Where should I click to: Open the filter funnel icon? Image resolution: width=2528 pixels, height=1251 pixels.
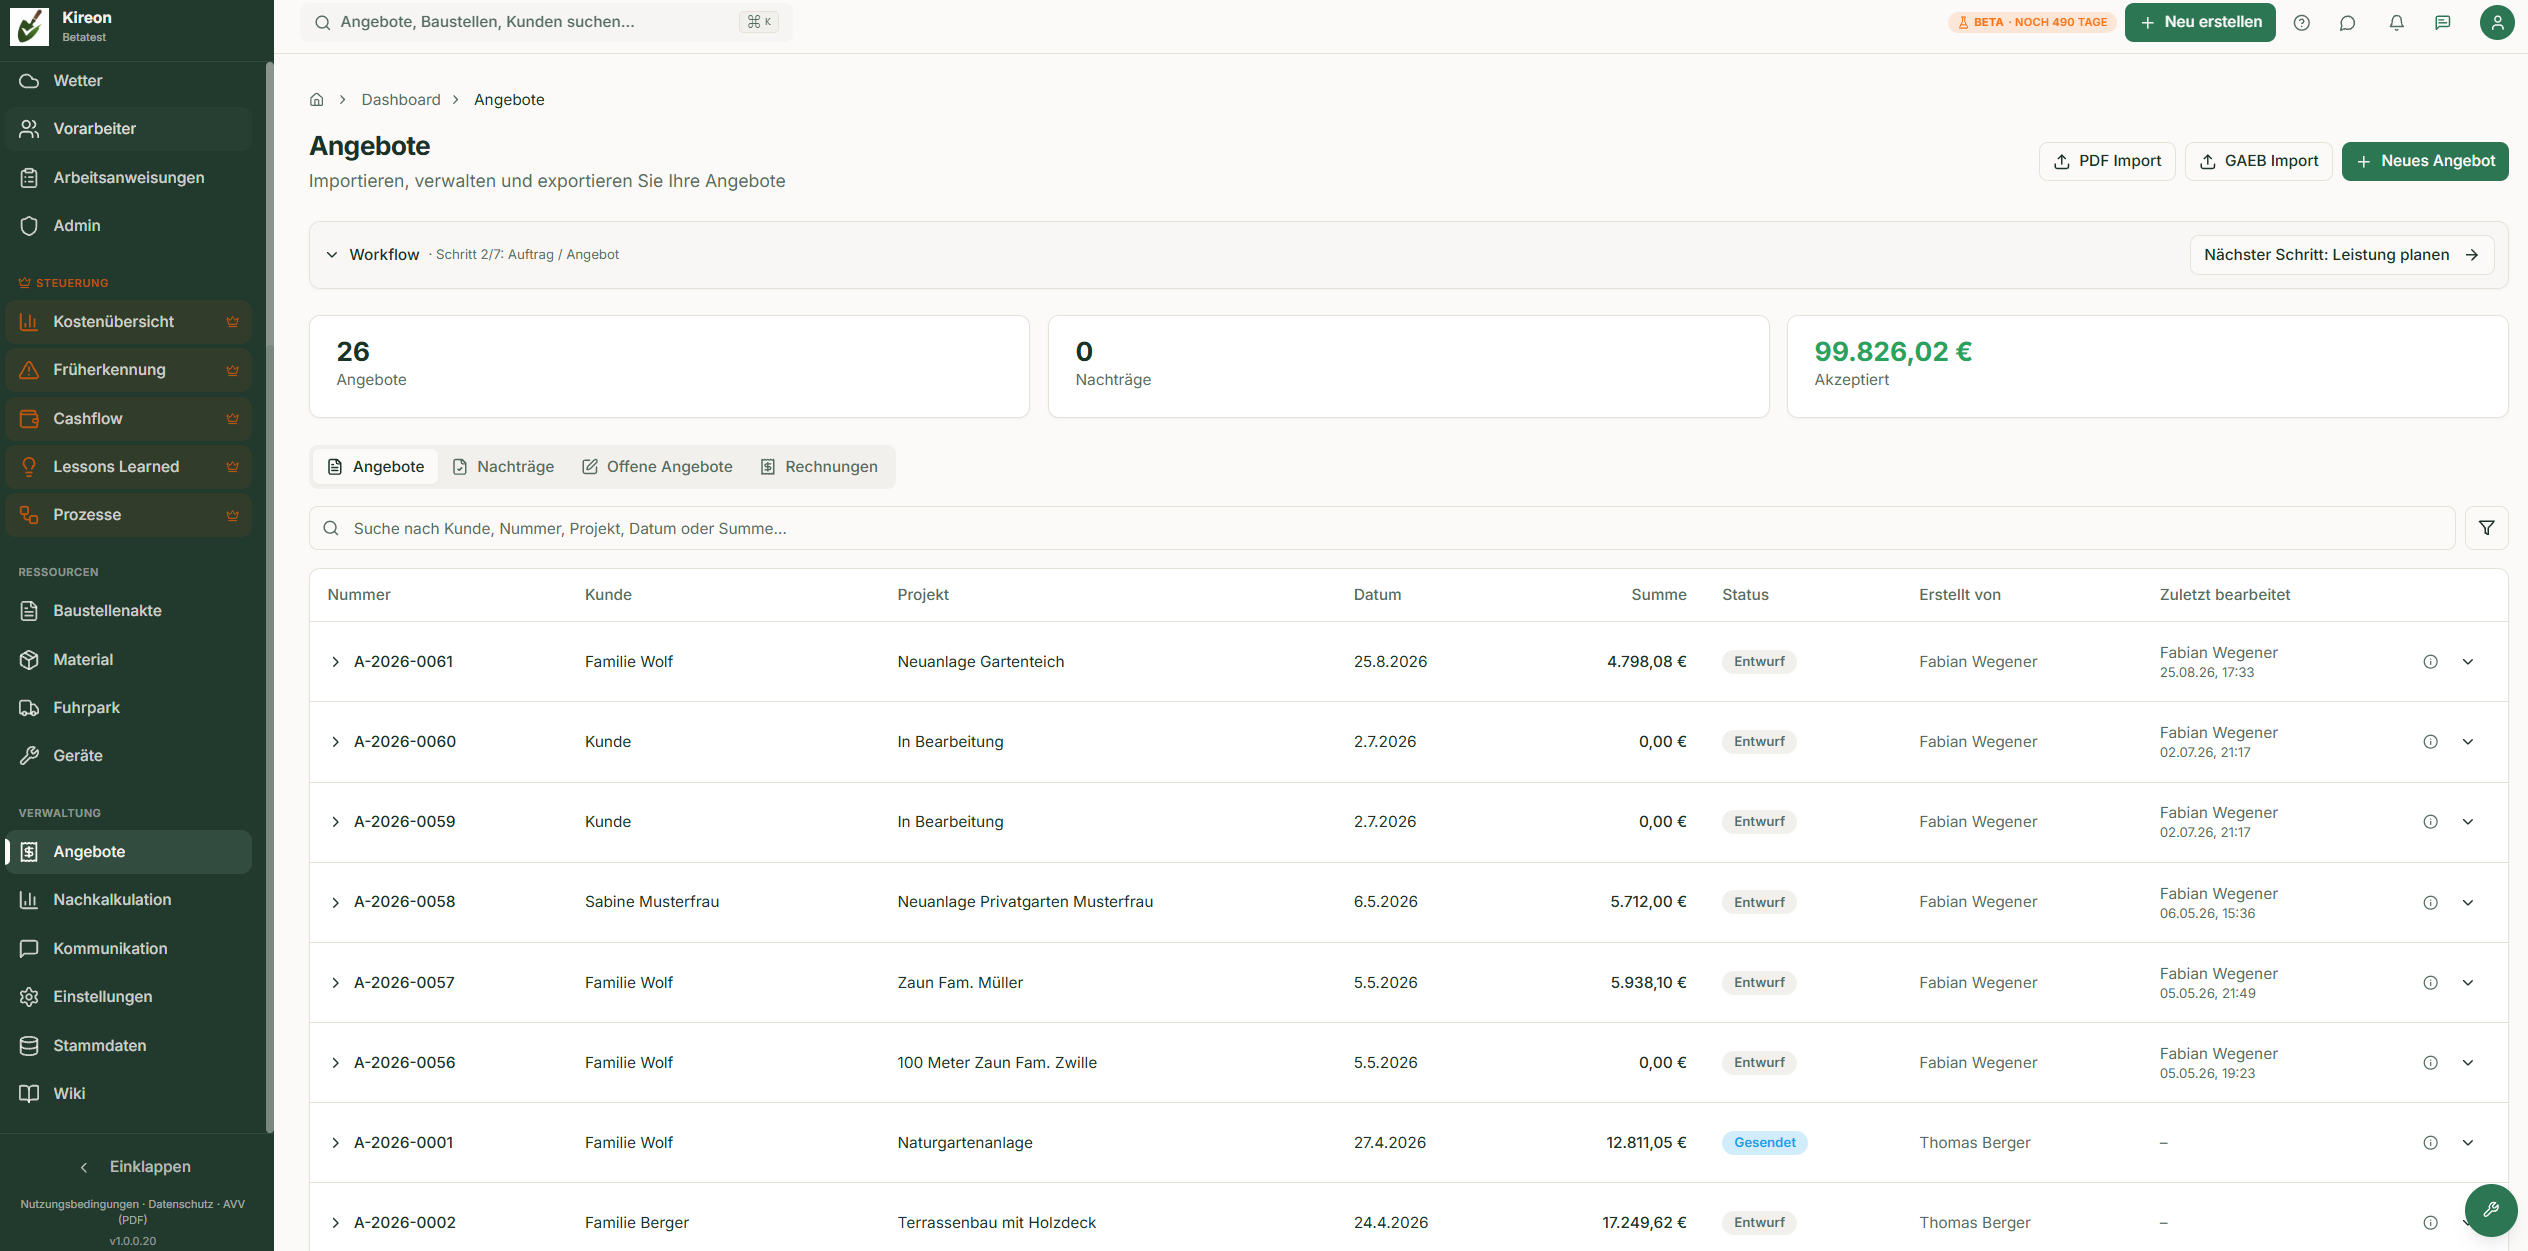[2487, 528]
